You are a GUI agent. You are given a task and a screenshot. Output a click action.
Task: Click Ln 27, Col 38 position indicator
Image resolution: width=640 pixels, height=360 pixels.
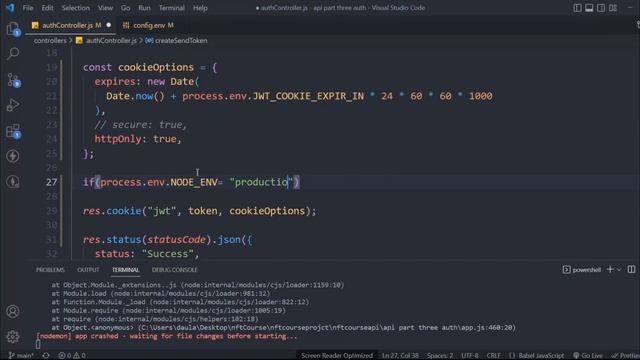[400, 356]
